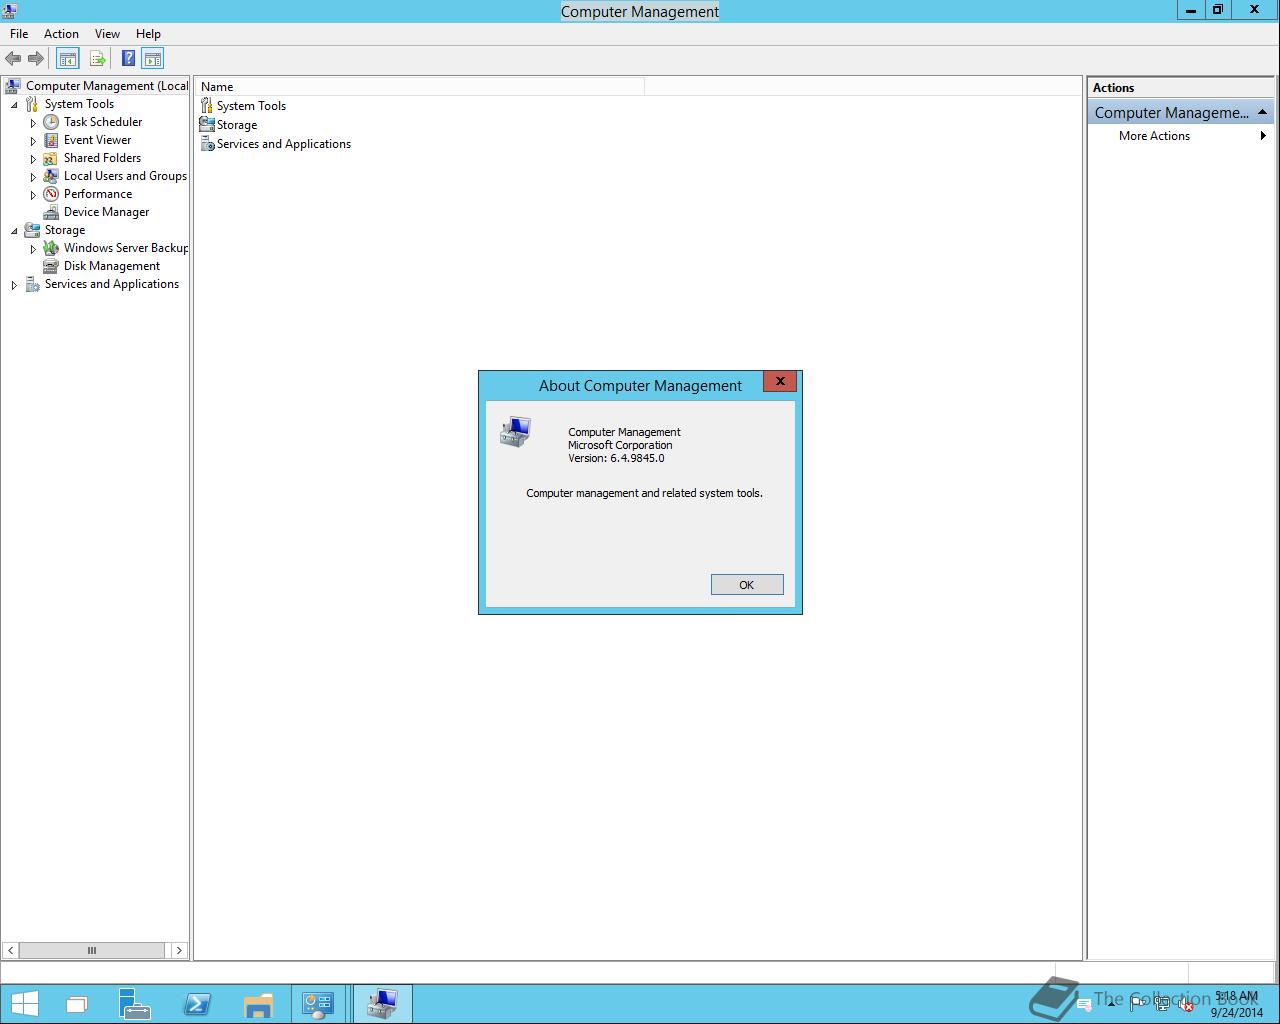
Task: Click the Name column header
Action: tap(420, 87)
